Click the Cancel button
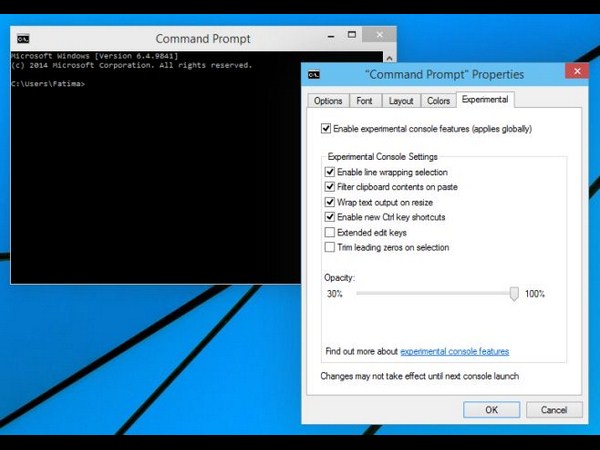Screen dimensions: 600x450 (553, 410)
